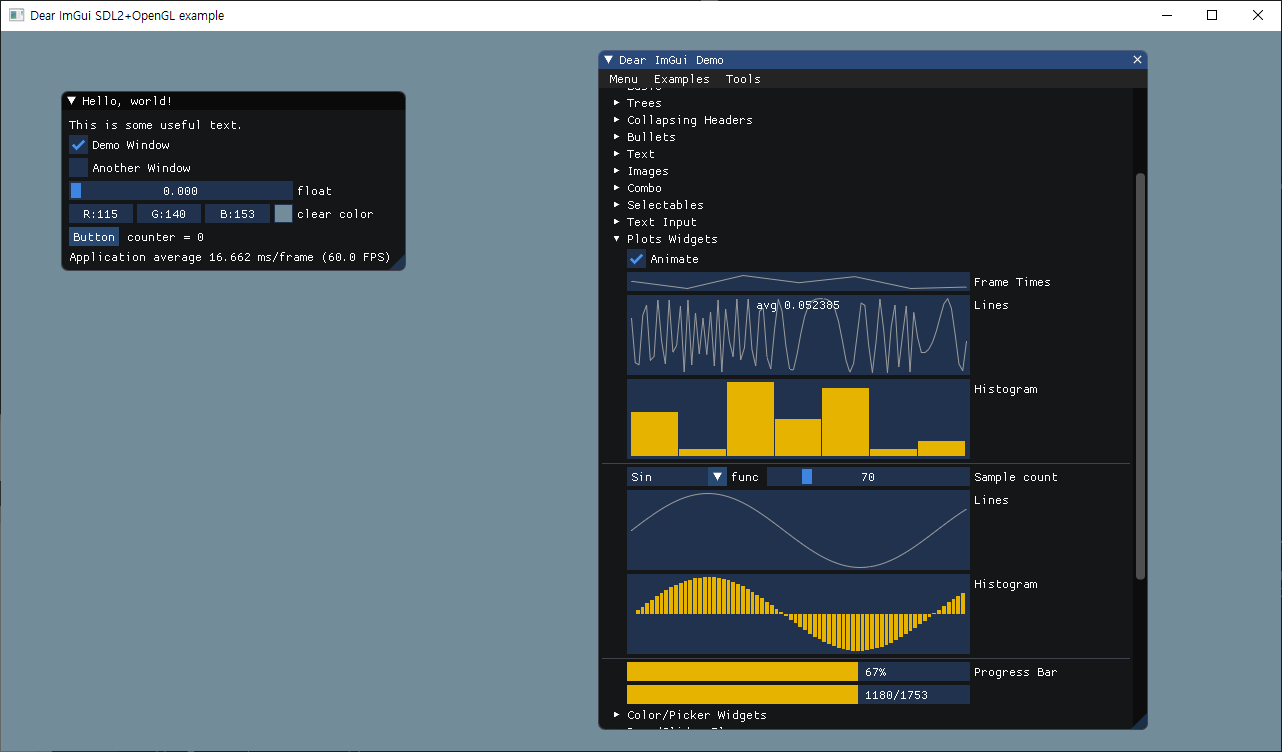The height and width of the screenshot is (752, 1282).
Task: Click the sine-shaped Histogram plot
Action: (x=798, y=614)
